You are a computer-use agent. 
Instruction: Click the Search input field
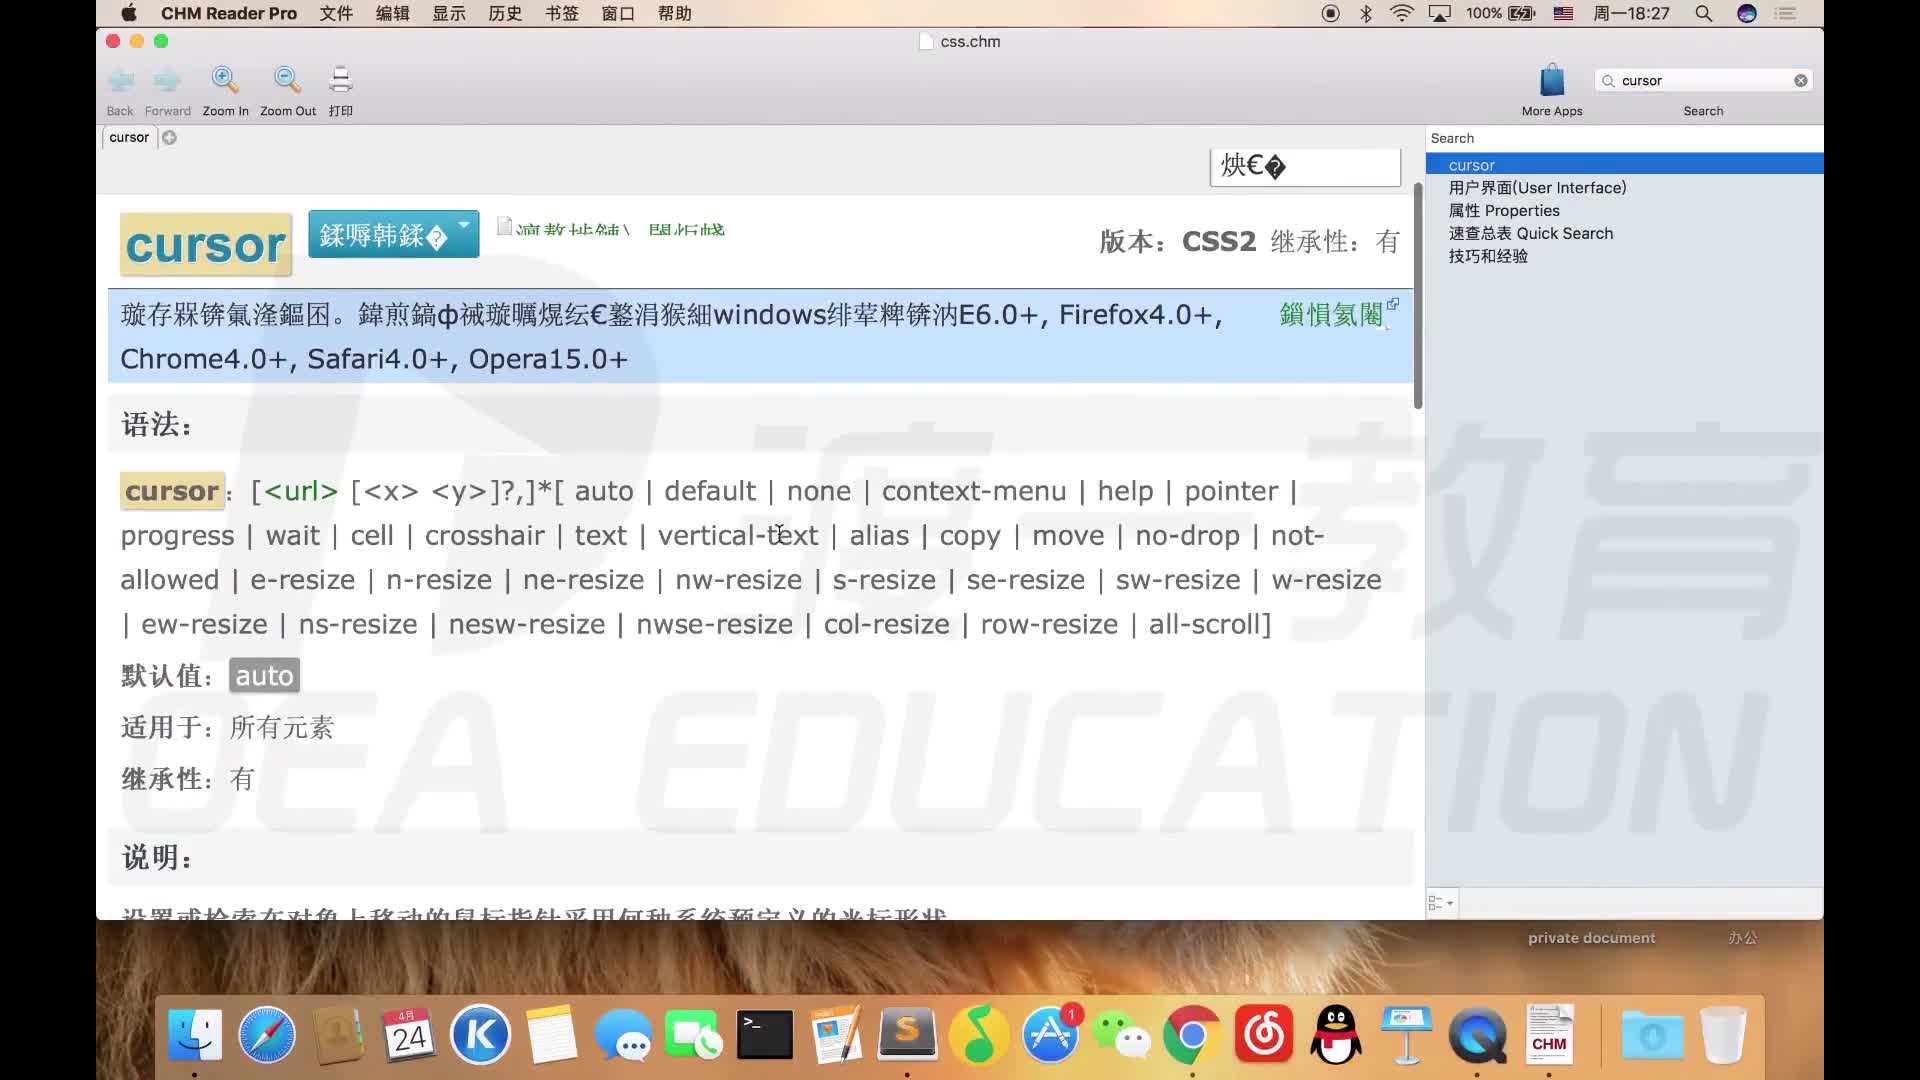[x=1702, y=80]
